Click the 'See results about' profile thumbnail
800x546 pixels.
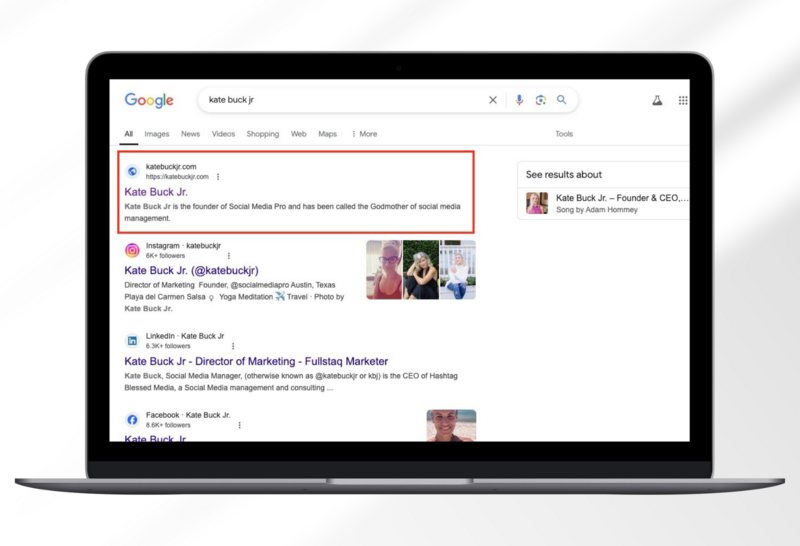point(537,203)
